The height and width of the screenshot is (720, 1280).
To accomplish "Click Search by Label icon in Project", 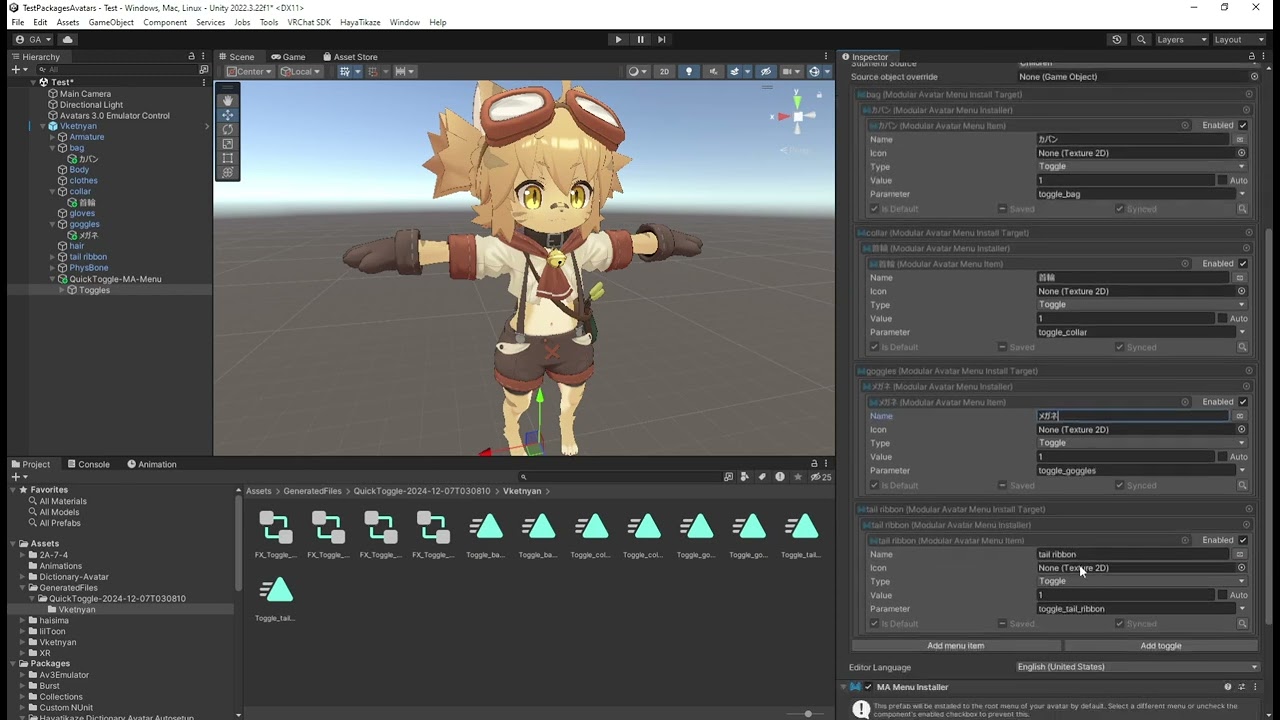I will [762, 477].
